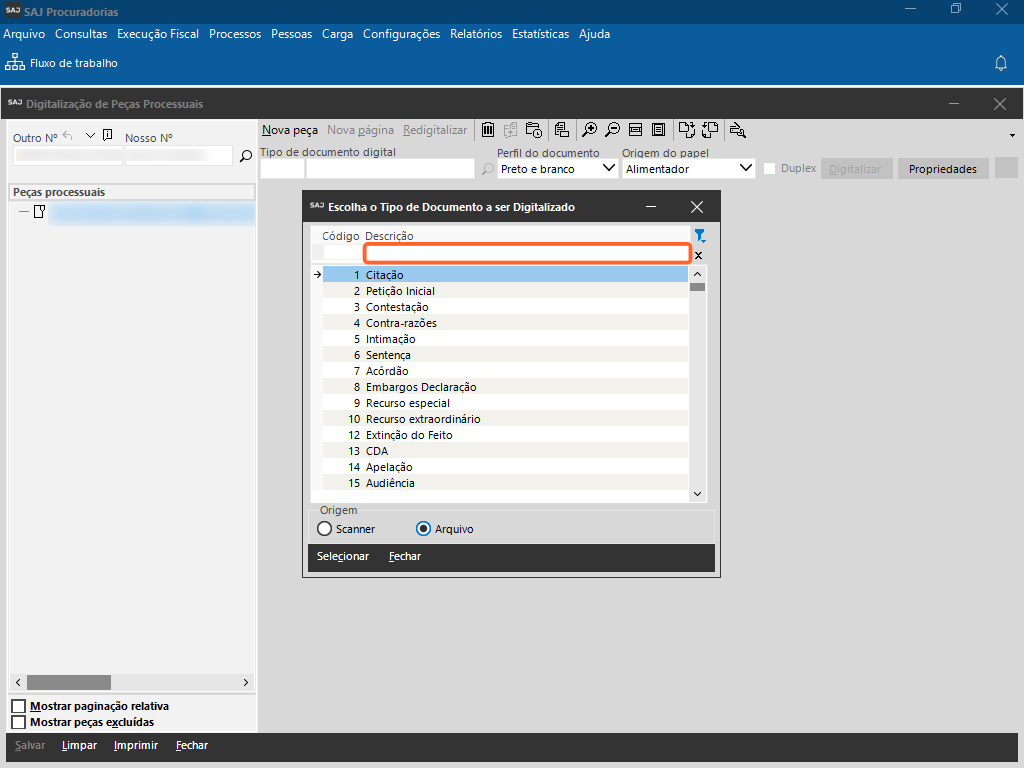Image resolution: width=1024 pixels, height=768 pixels.
Task: Open the Execução Fiscal menu
Action: [x=158, y=34]
